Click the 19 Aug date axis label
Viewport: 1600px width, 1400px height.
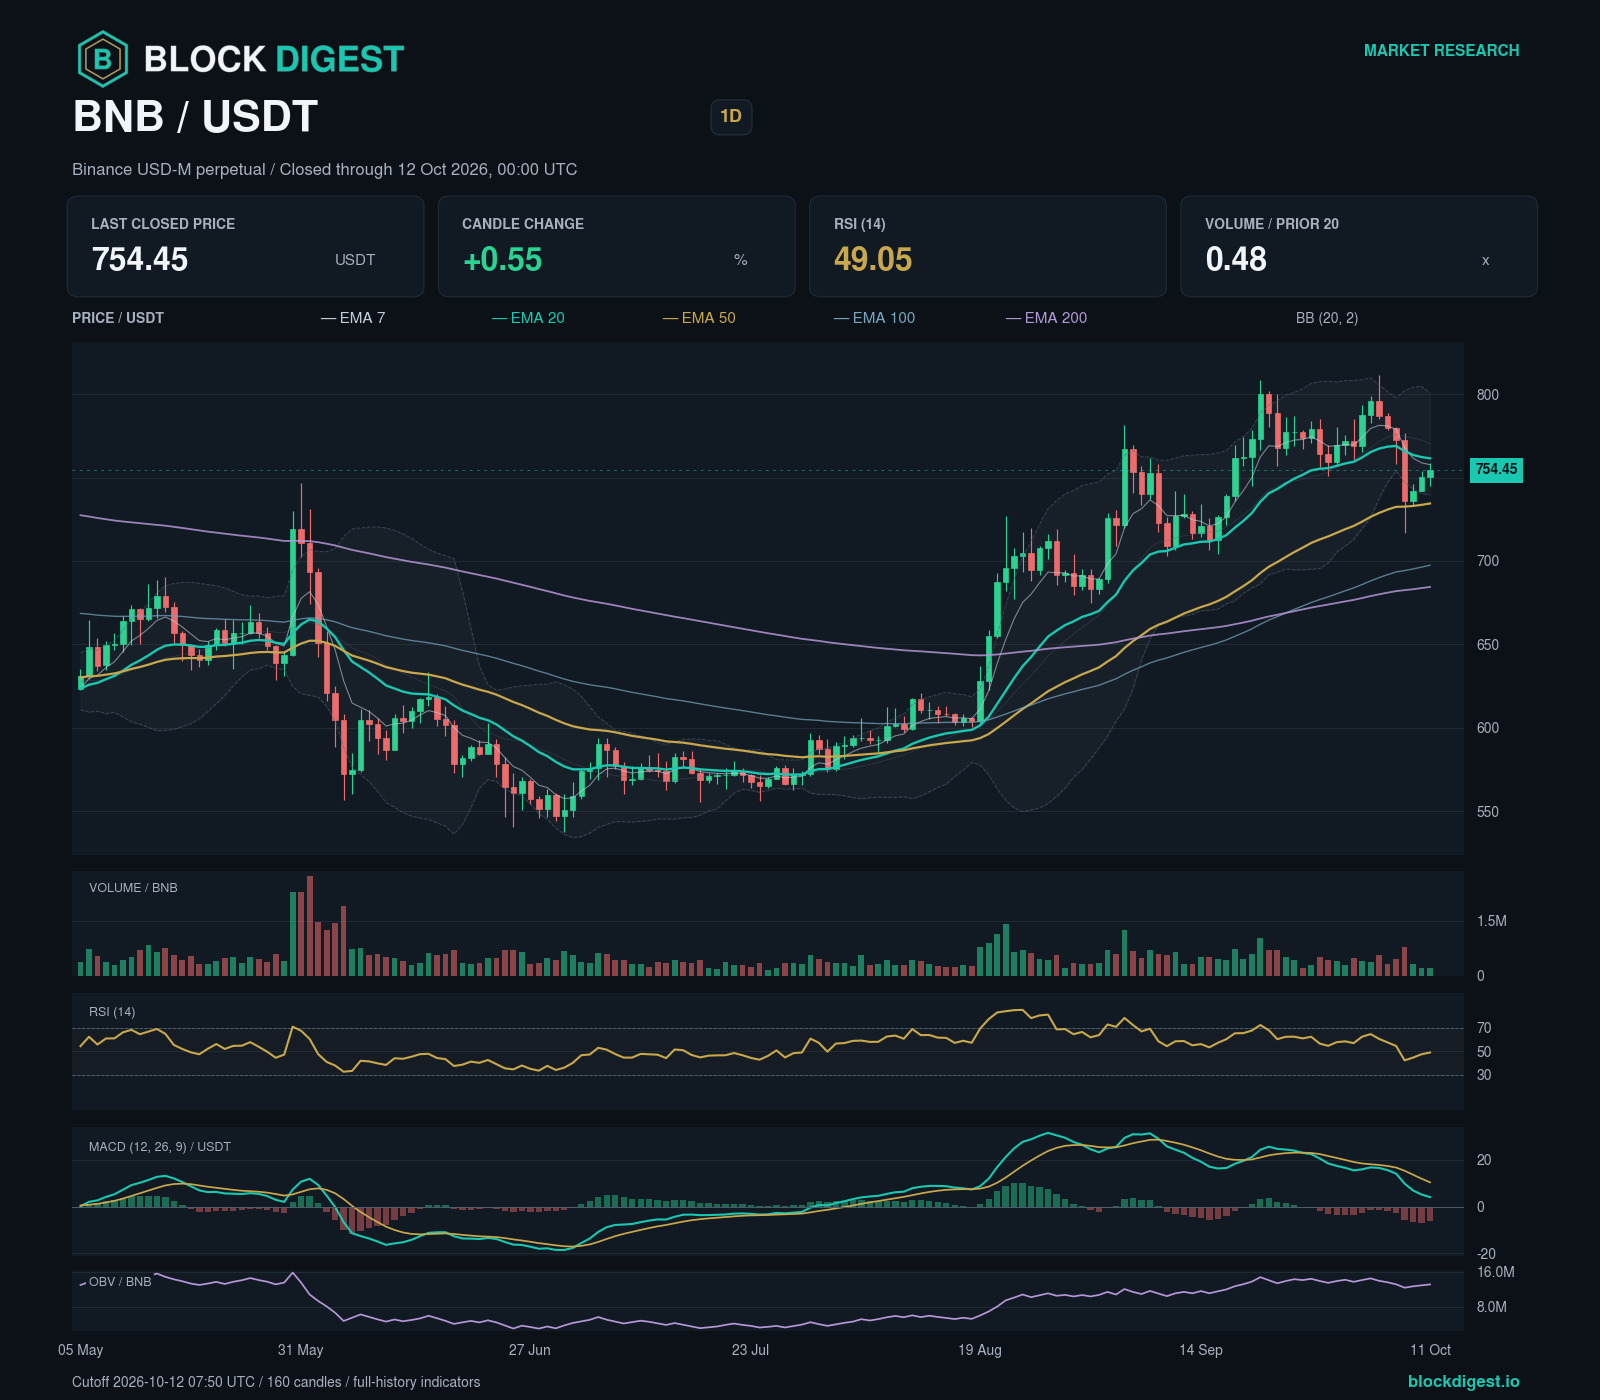tap(980, 1350)
